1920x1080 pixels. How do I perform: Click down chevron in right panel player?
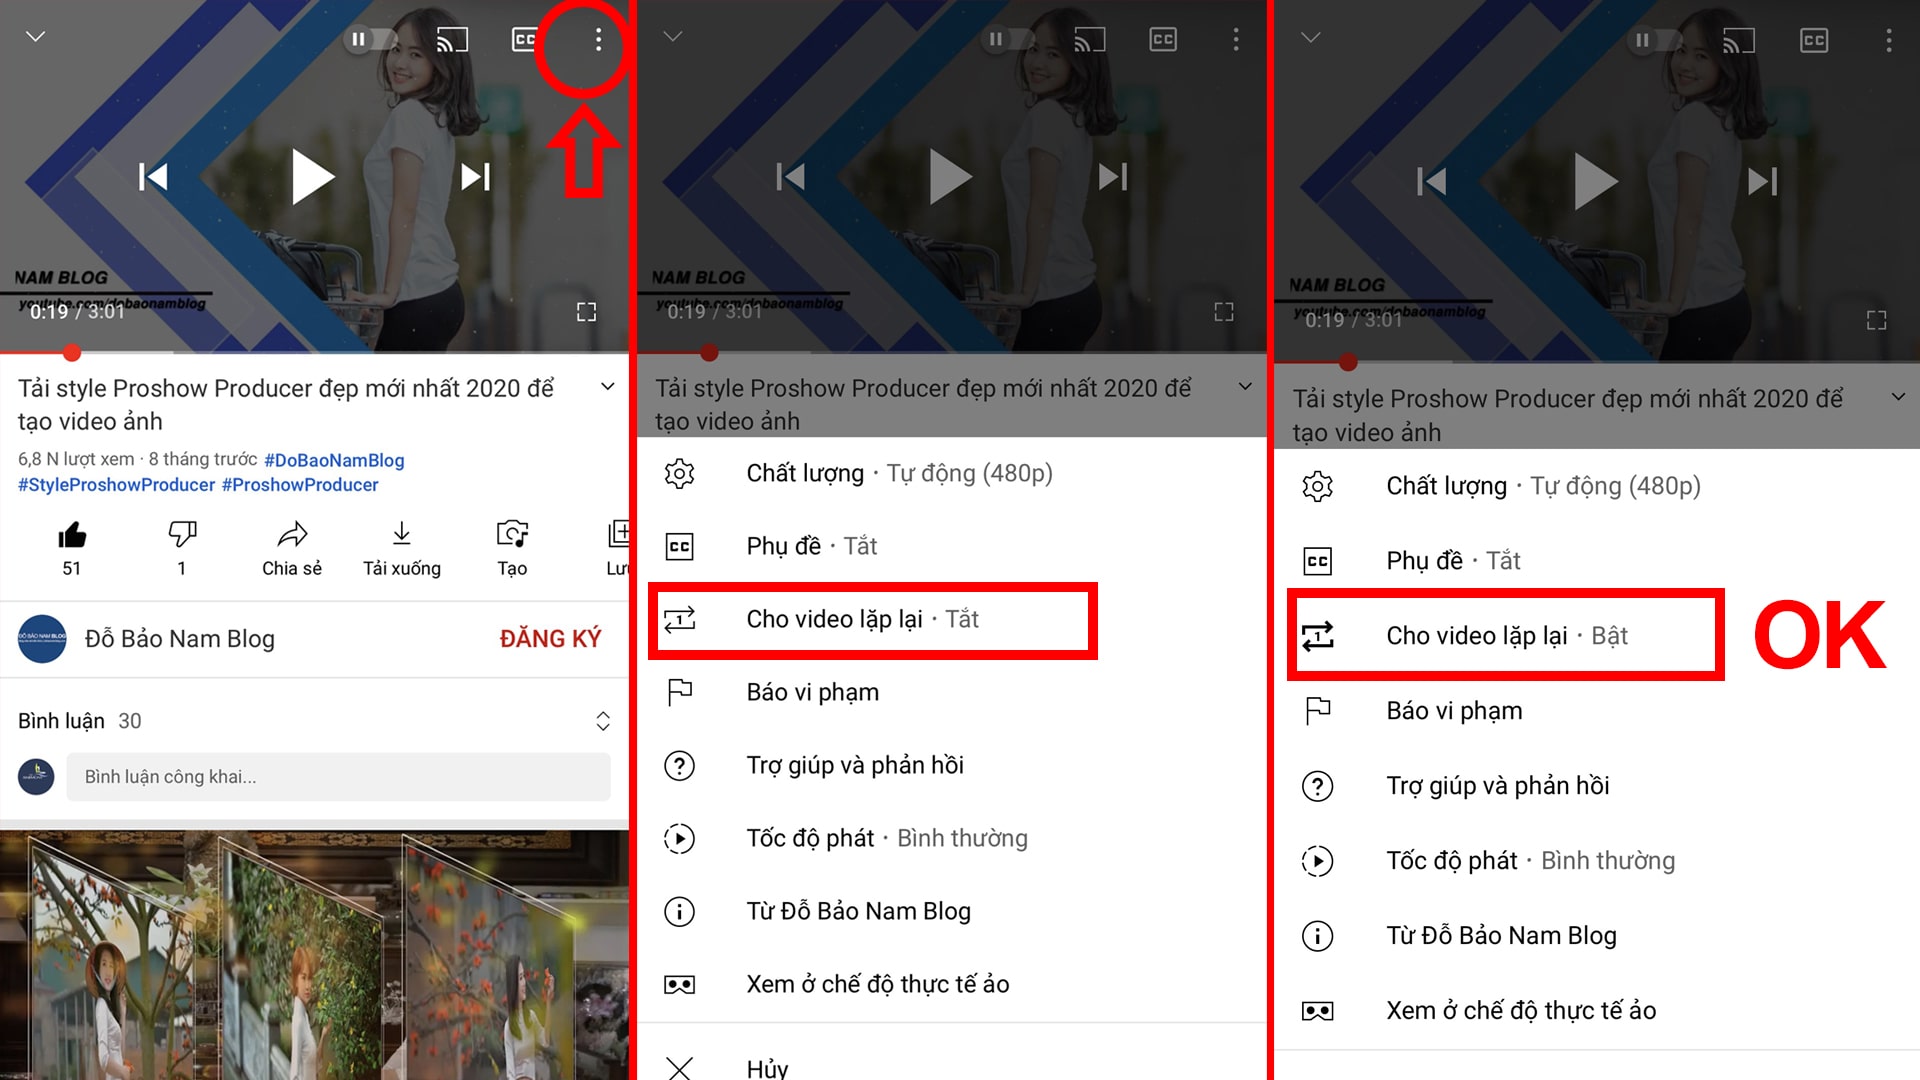tap(1310, 38)
